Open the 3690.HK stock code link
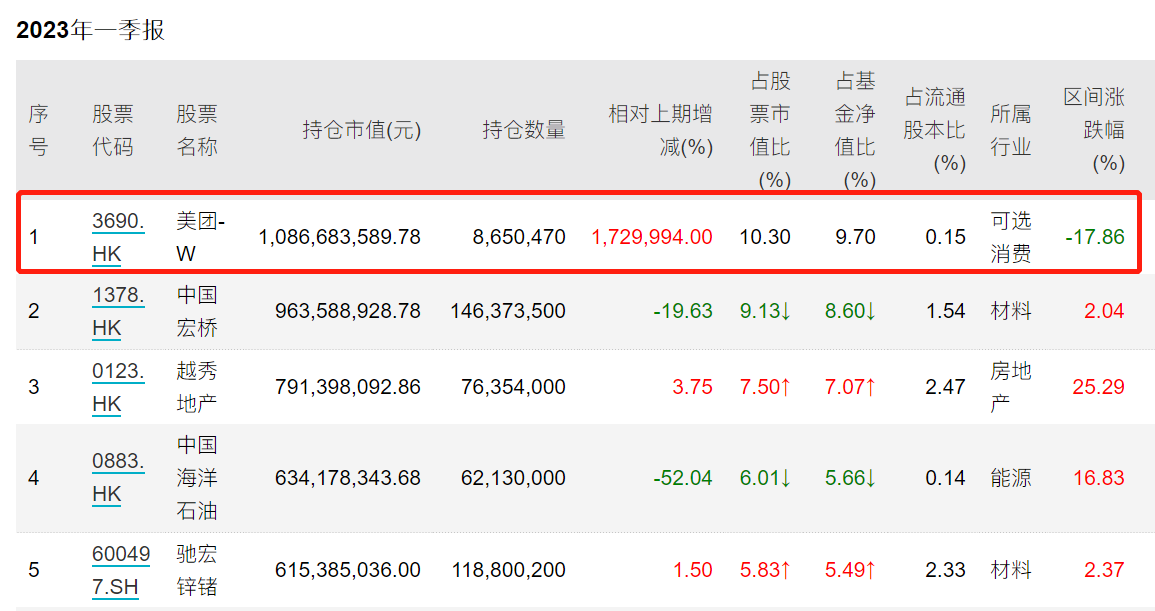Viewport: 1155px width, 611px height. 117,237
